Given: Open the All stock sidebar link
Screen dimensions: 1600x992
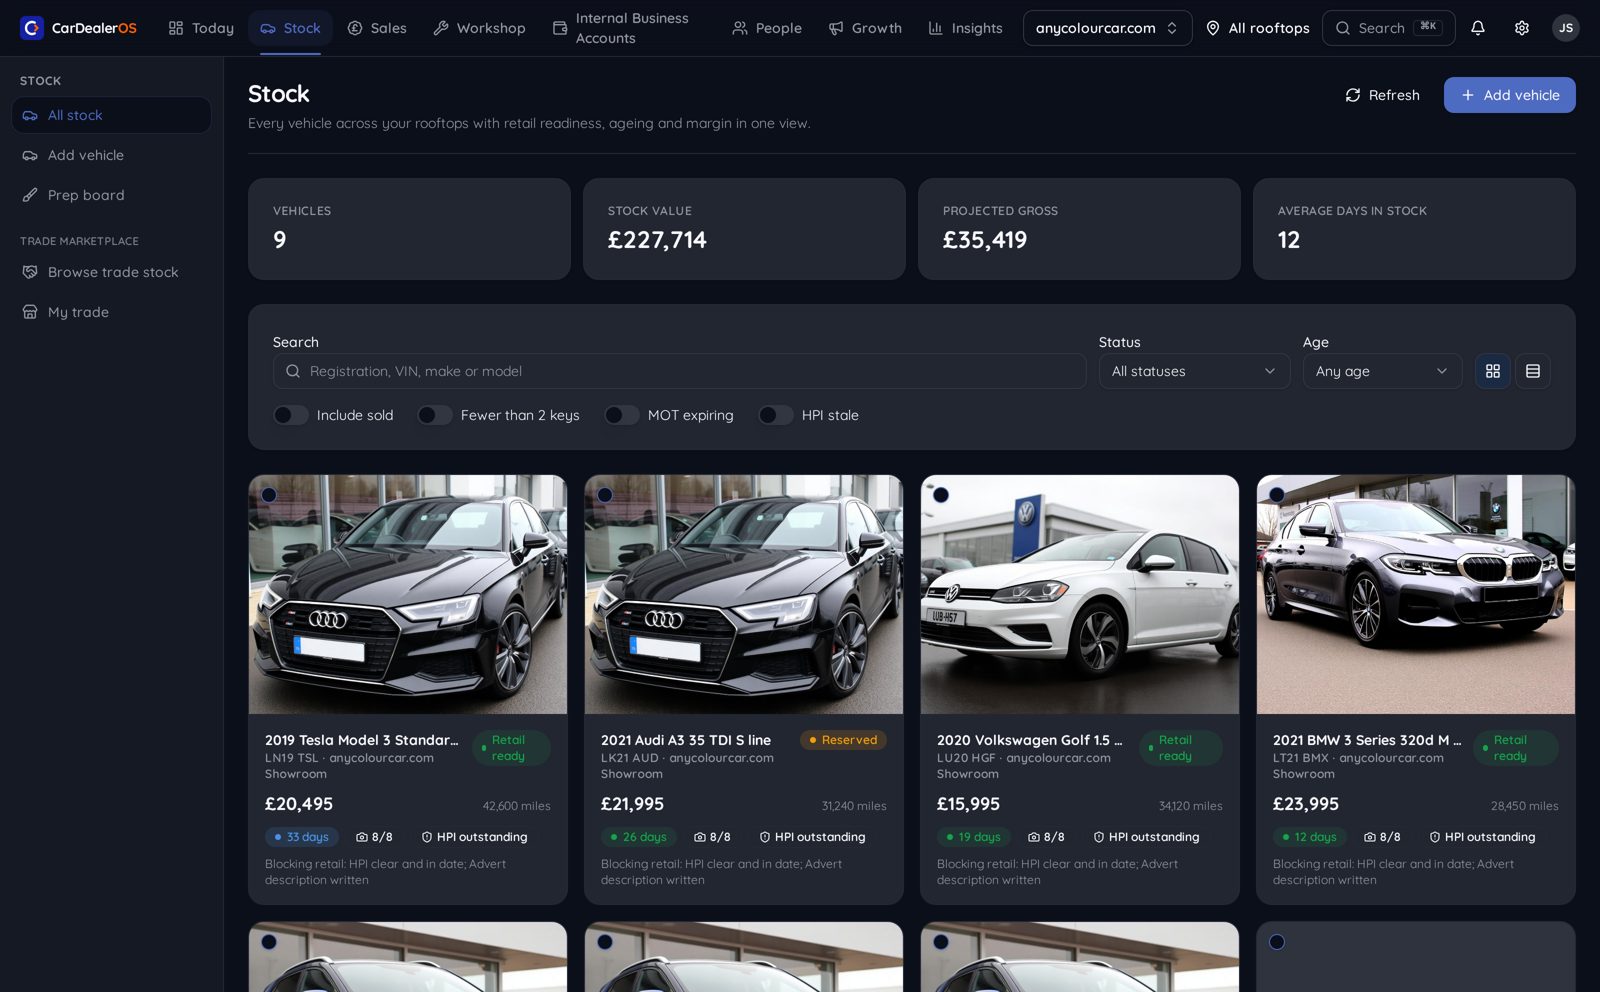Looking at the screenshot, I should coord(111,115).
